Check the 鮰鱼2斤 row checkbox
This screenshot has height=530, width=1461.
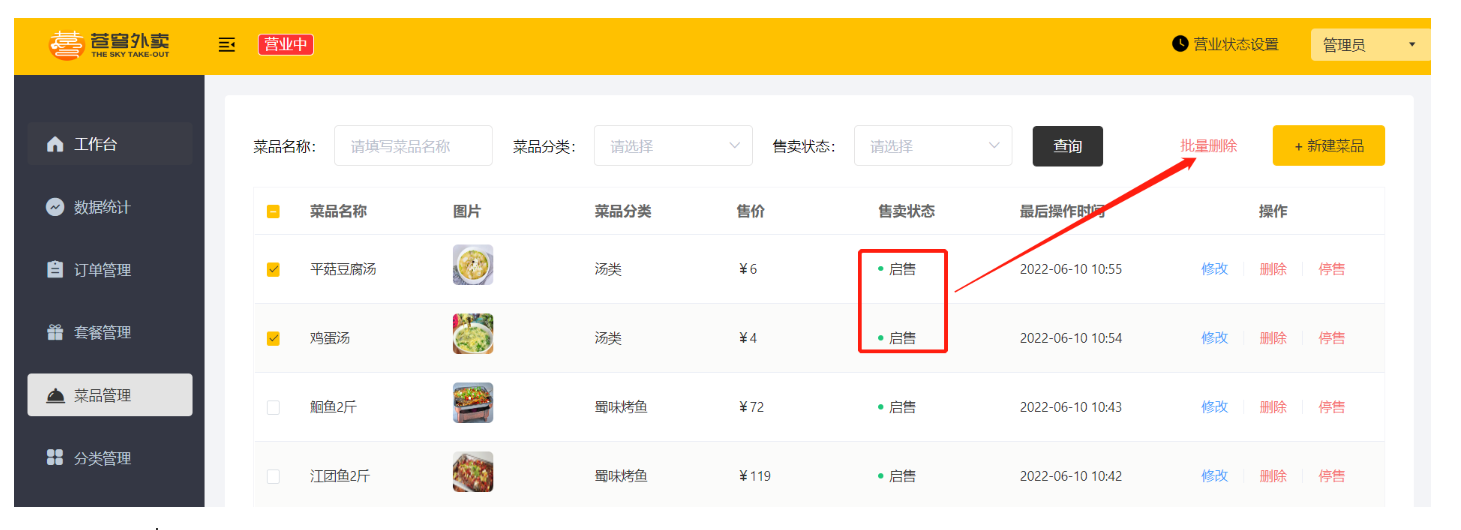[x=273, y=407]
